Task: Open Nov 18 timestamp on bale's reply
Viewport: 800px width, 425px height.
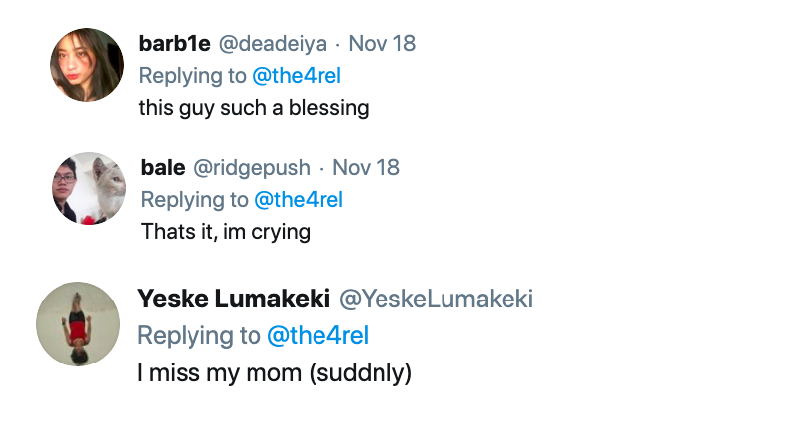Action: pyautogui.click(x=365, y=168)
